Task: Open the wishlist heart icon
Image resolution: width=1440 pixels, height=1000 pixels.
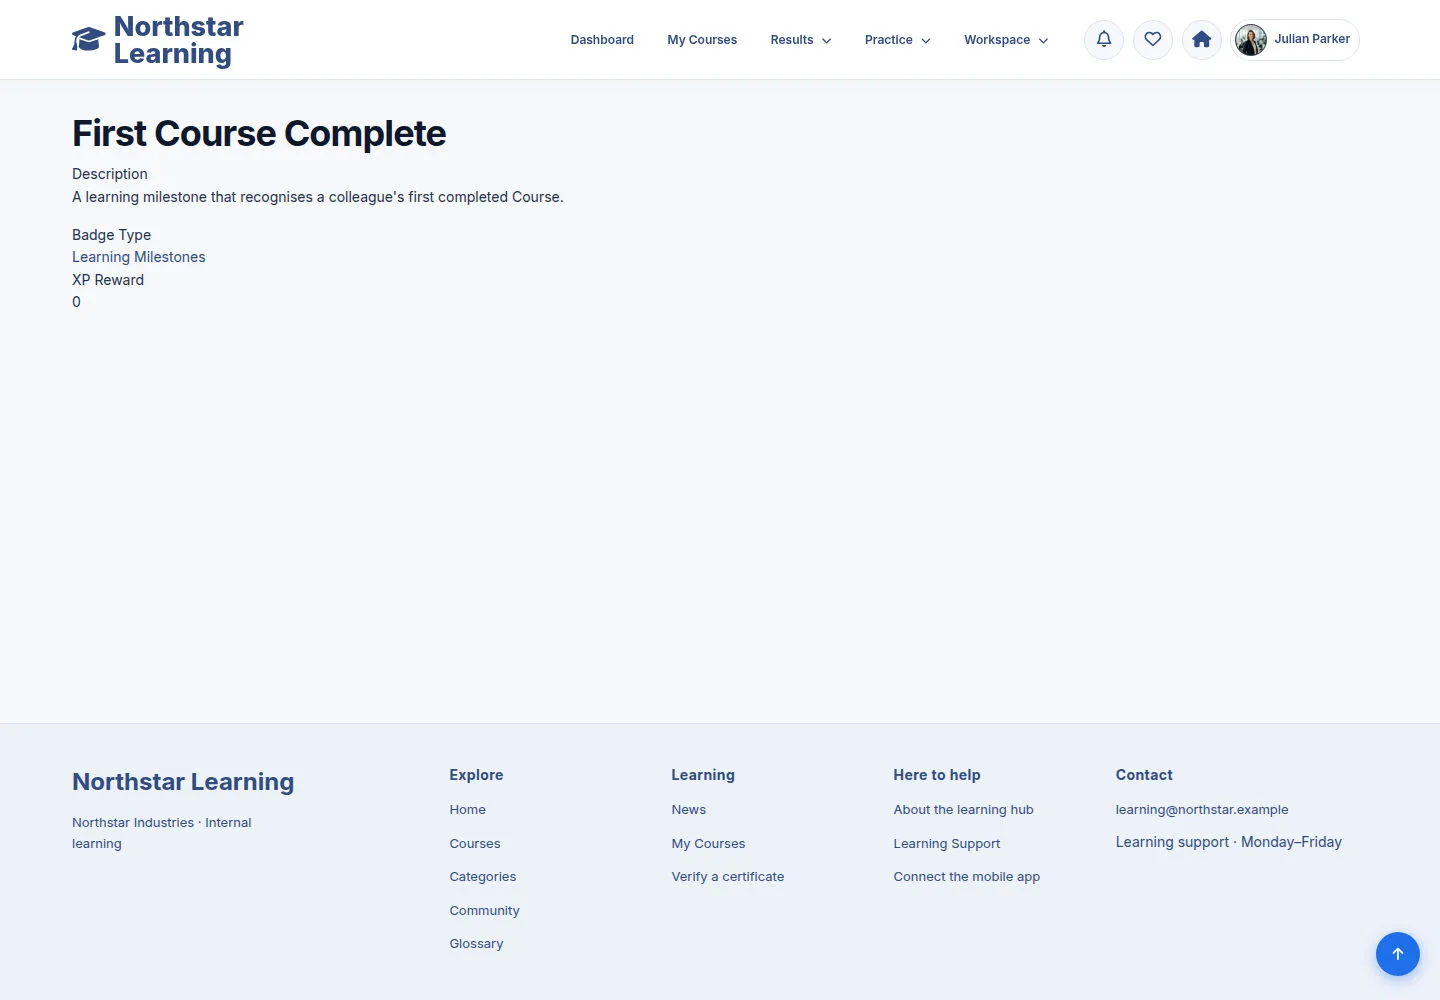Action: 1153,40
